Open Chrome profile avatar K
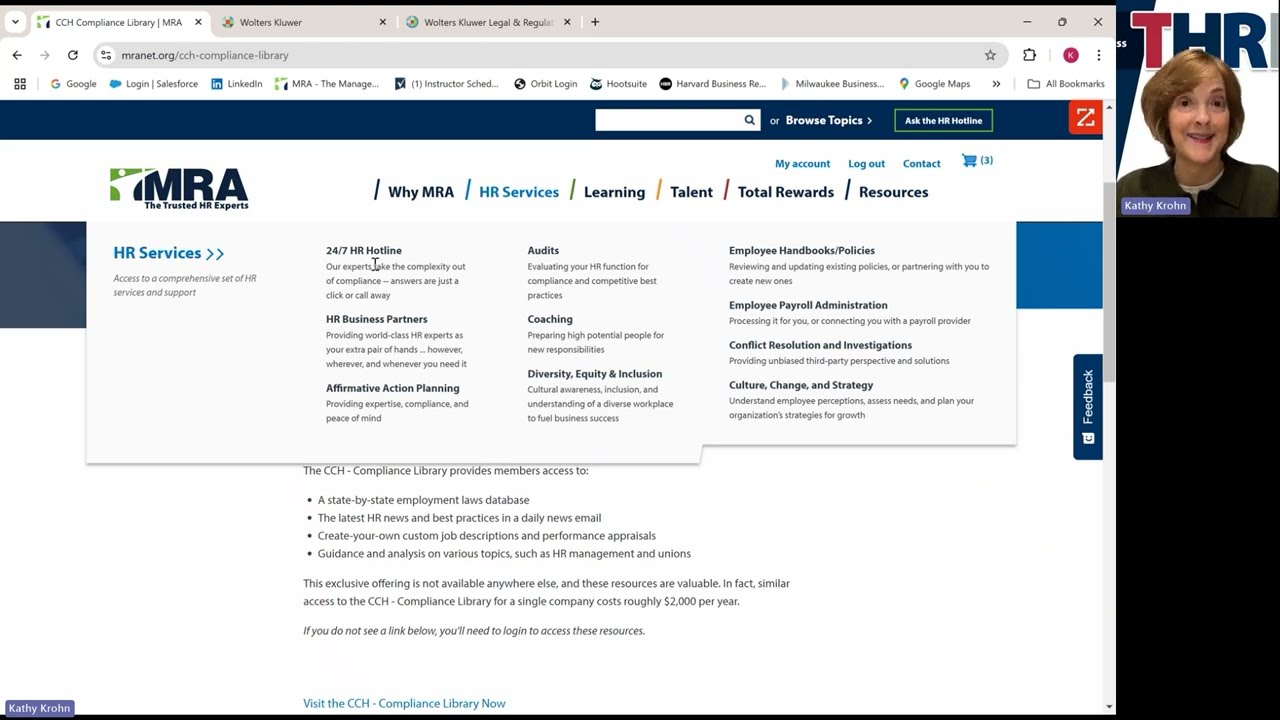 pyautogui.click(x=1071, y=55)
